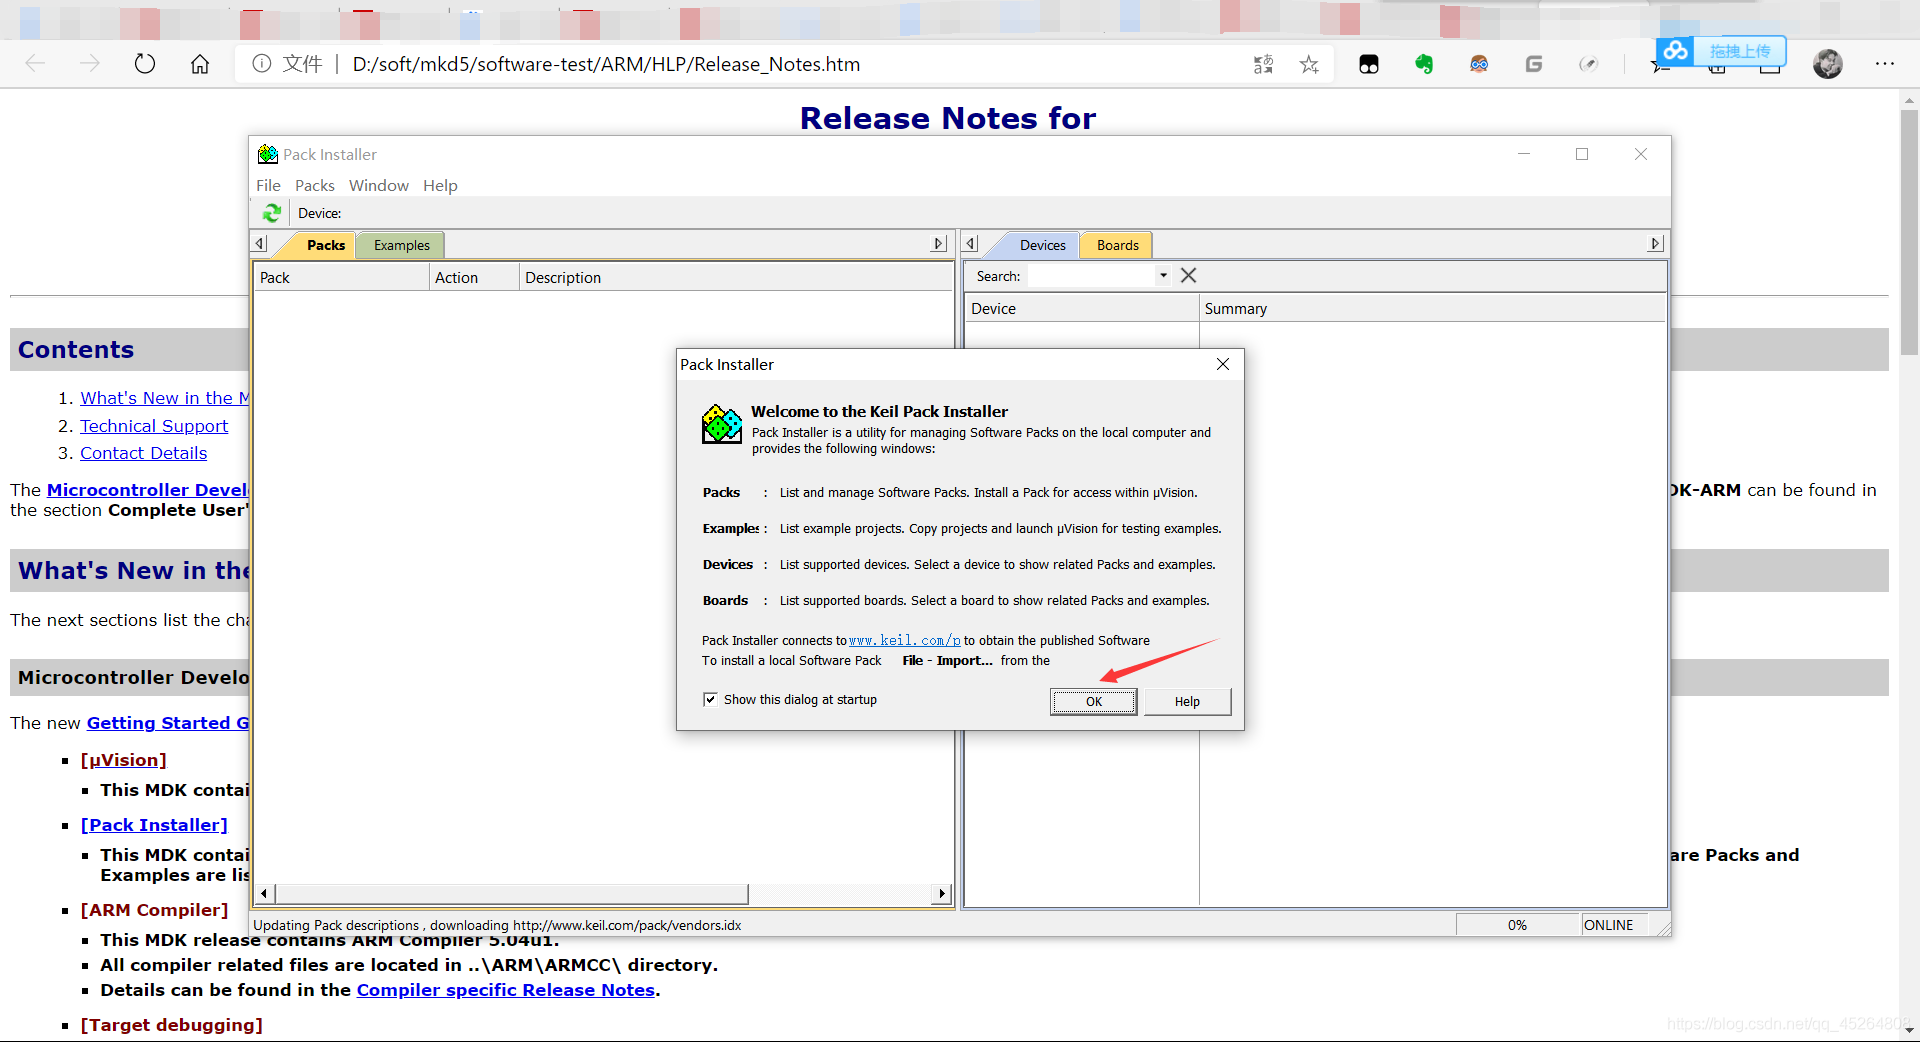Open the gray G extension icon

click(1534, 64)
